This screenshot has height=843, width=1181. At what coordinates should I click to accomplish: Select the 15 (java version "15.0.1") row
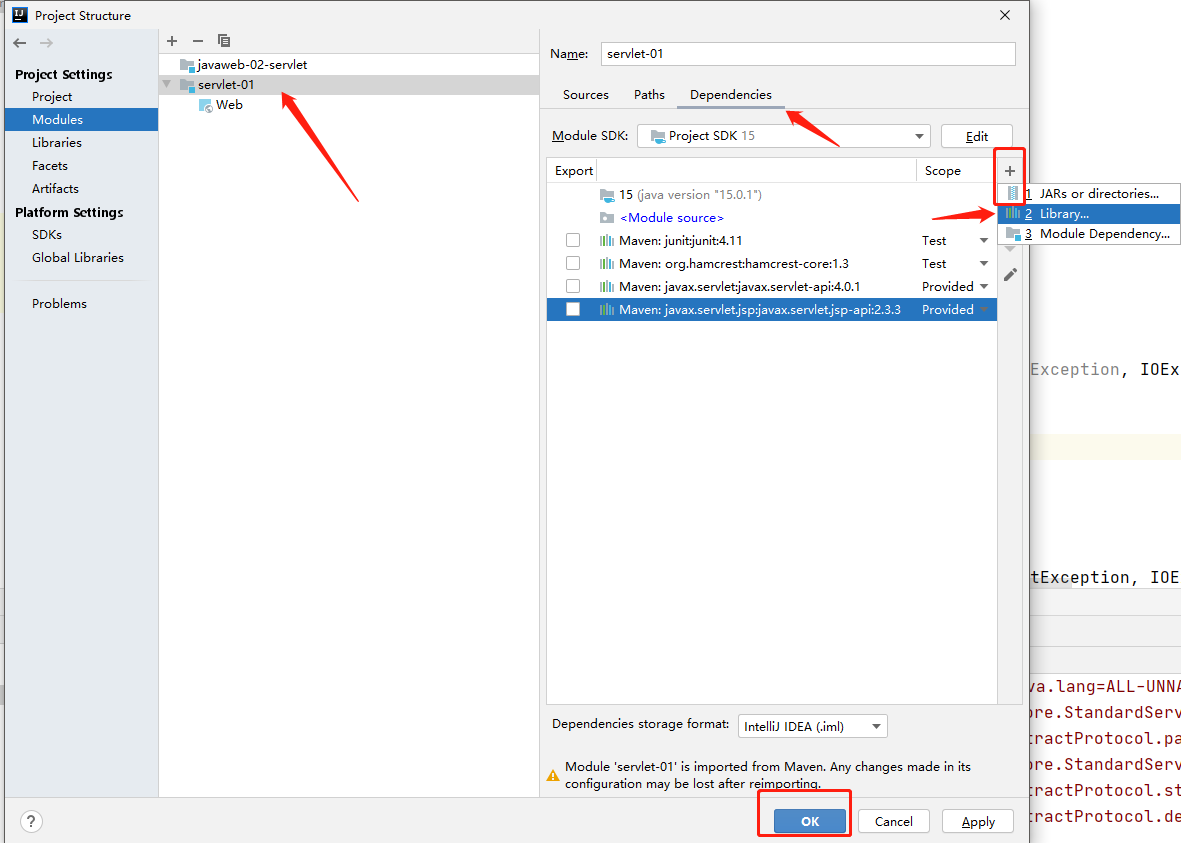[772, 195]
